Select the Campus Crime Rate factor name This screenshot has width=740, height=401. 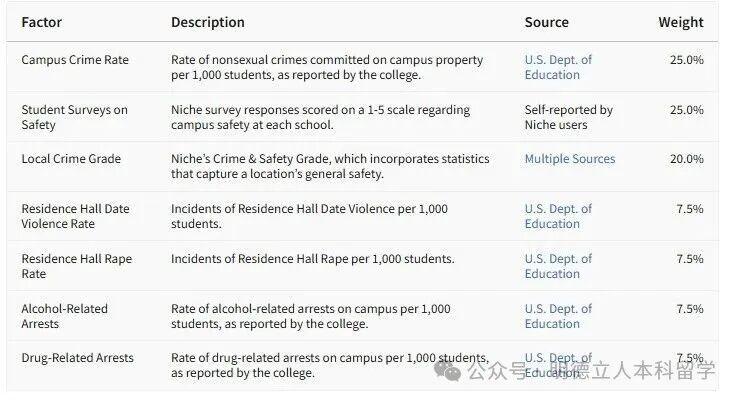(x=75, y=60)
